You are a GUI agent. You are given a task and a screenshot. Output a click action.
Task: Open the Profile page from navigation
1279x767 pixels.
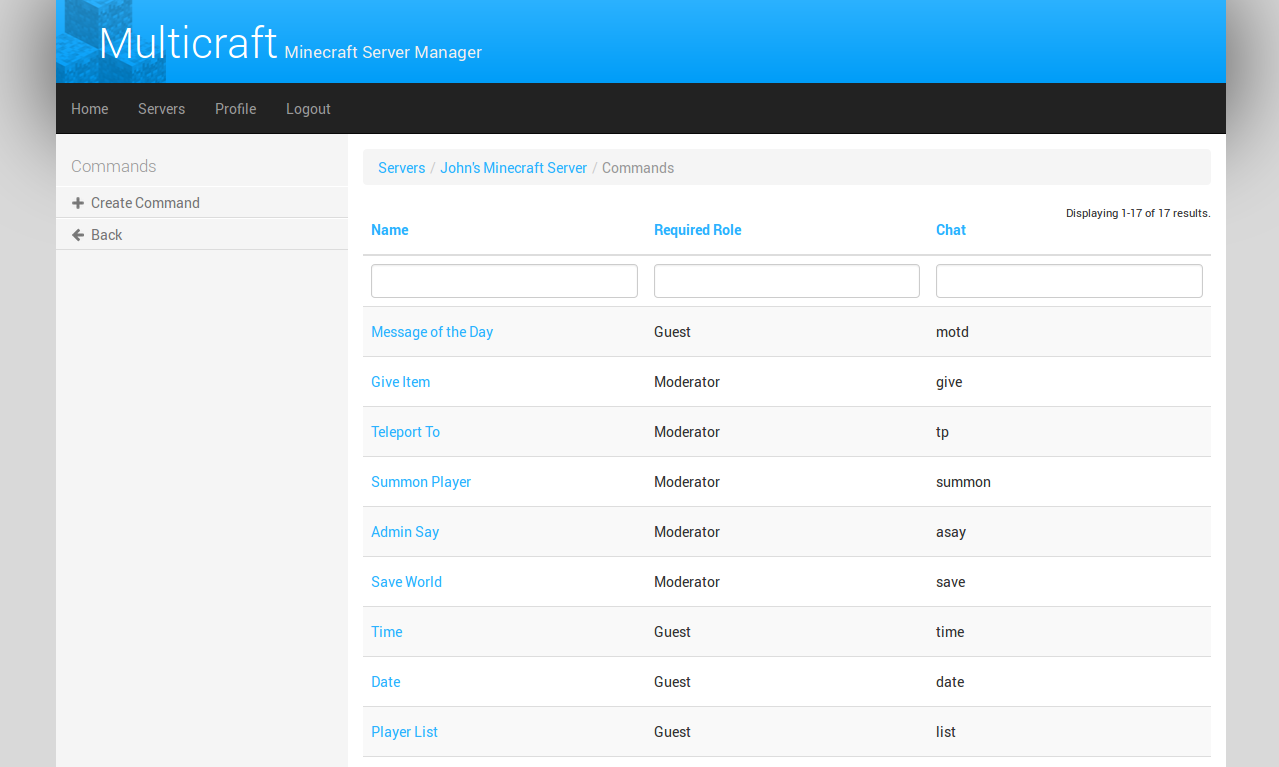236,109
